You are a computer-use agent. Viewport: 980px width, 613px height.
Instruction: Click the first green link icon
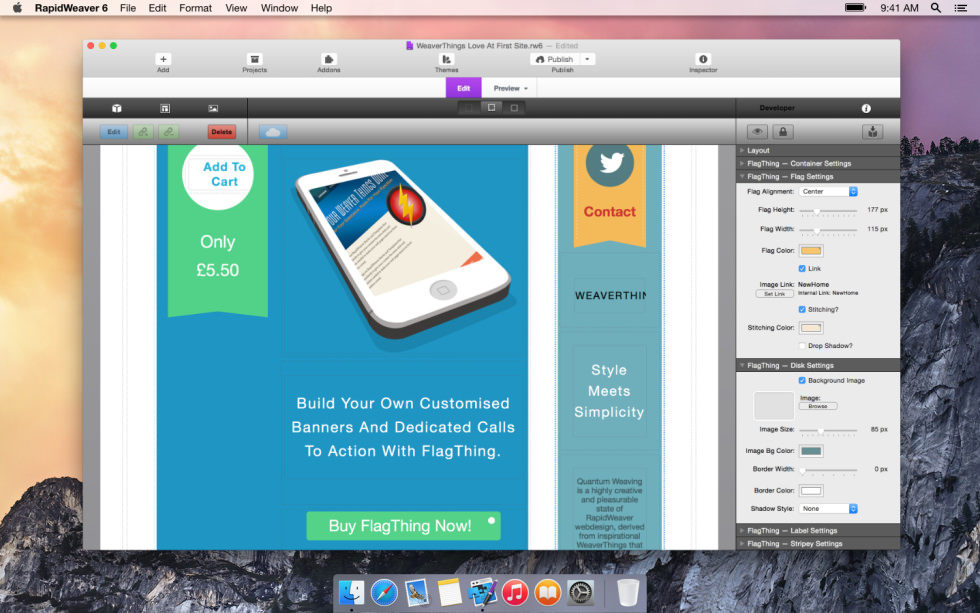[144, 132]
